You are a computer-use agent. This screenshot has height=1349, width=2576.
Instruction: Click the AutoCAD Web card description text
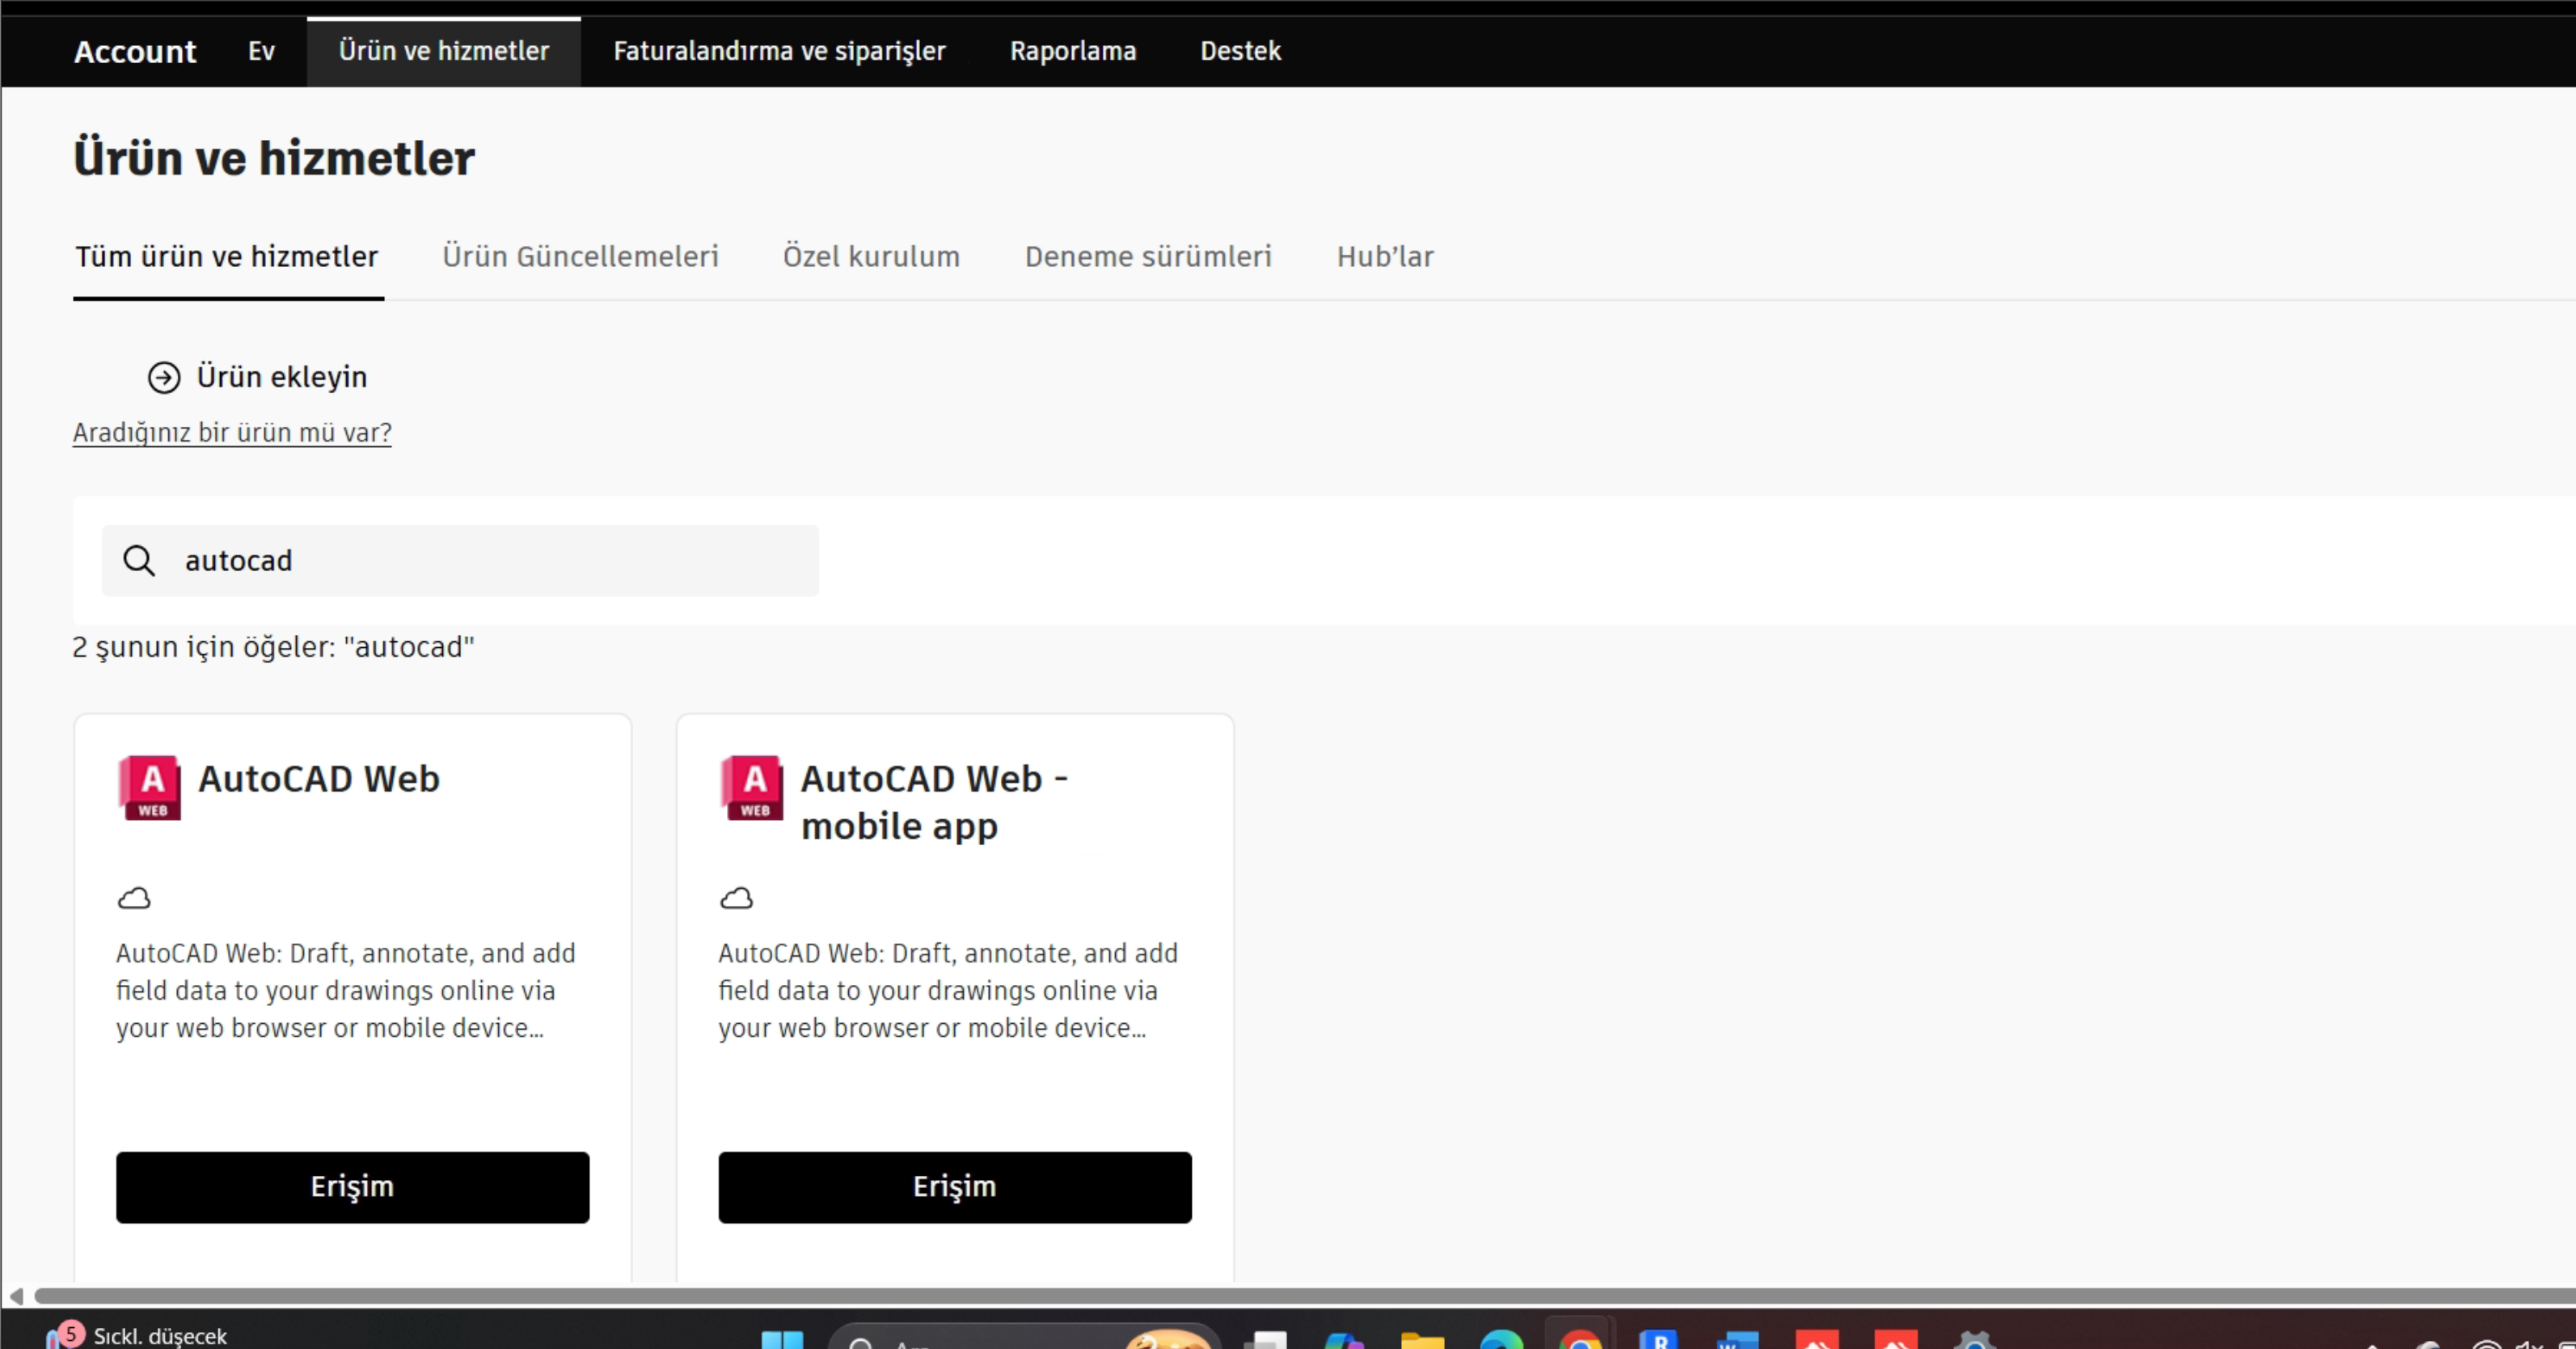pyautogui.click(x=346, y=990)
